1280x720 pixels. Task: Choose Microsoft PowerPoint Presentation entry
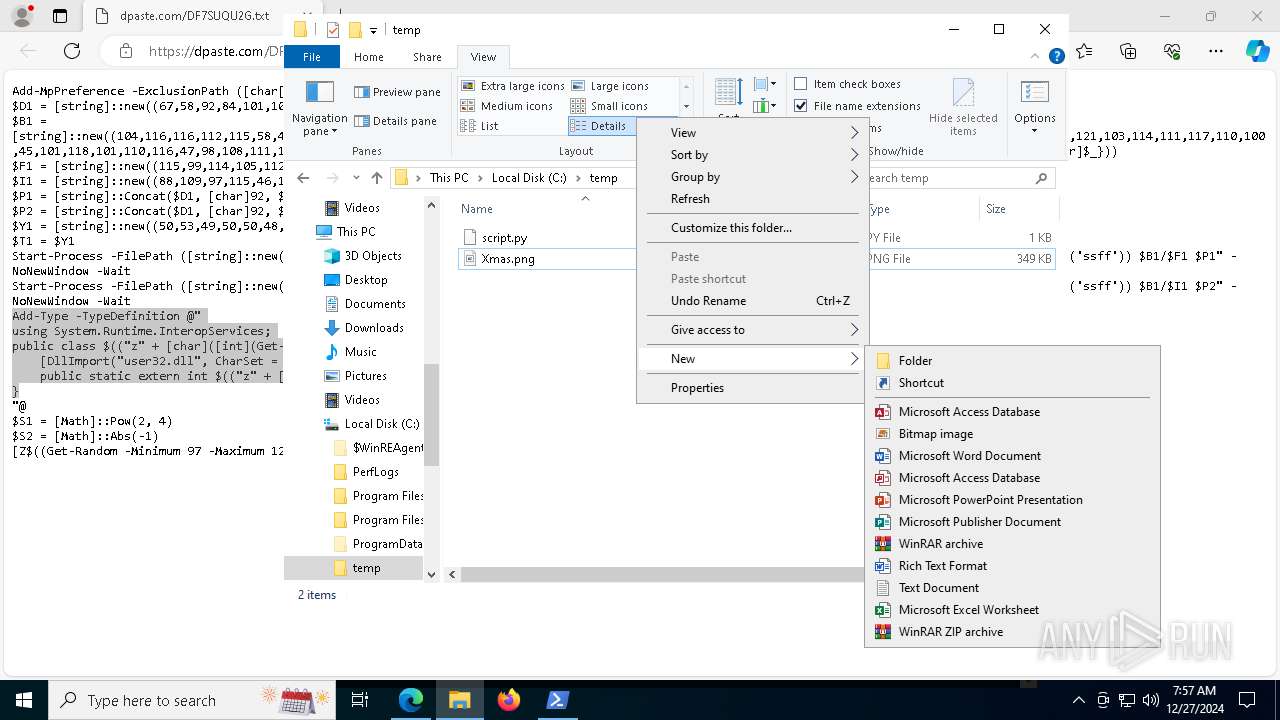tap(1012, 500)
